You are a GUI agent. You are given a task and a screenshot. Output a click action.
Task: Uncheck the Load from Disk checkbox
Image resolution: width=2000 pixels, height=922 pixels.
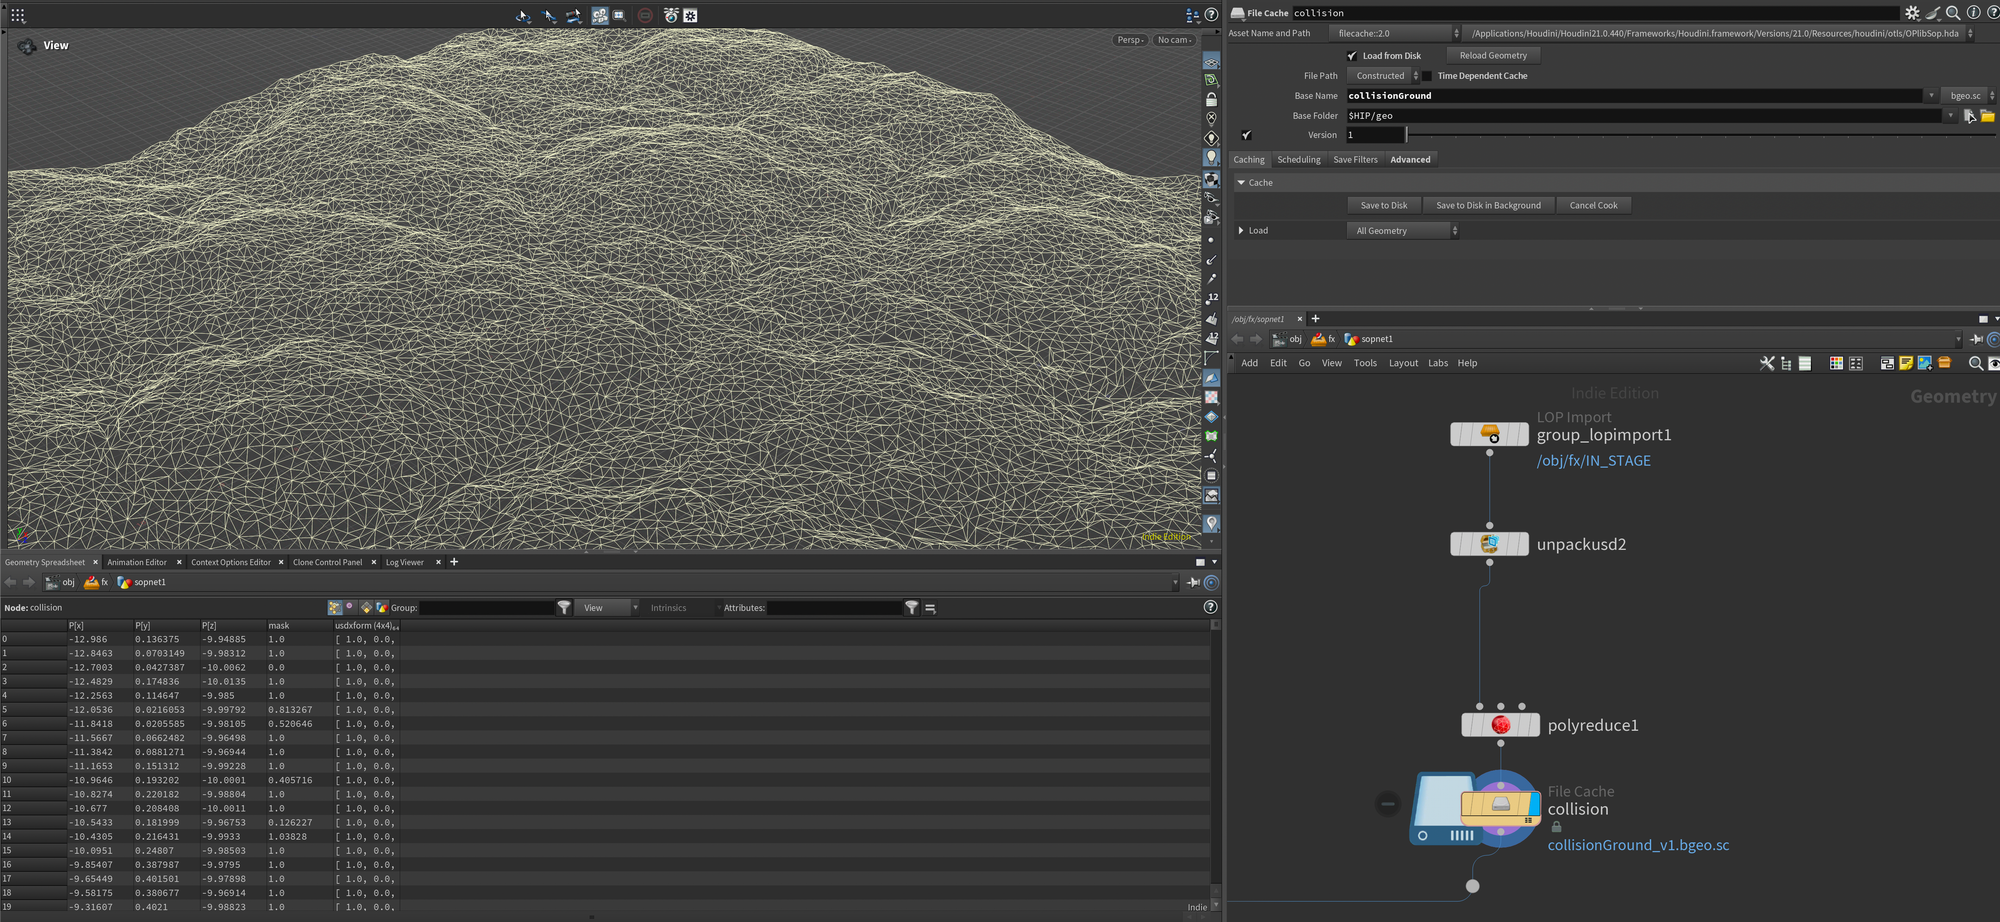1352,56
